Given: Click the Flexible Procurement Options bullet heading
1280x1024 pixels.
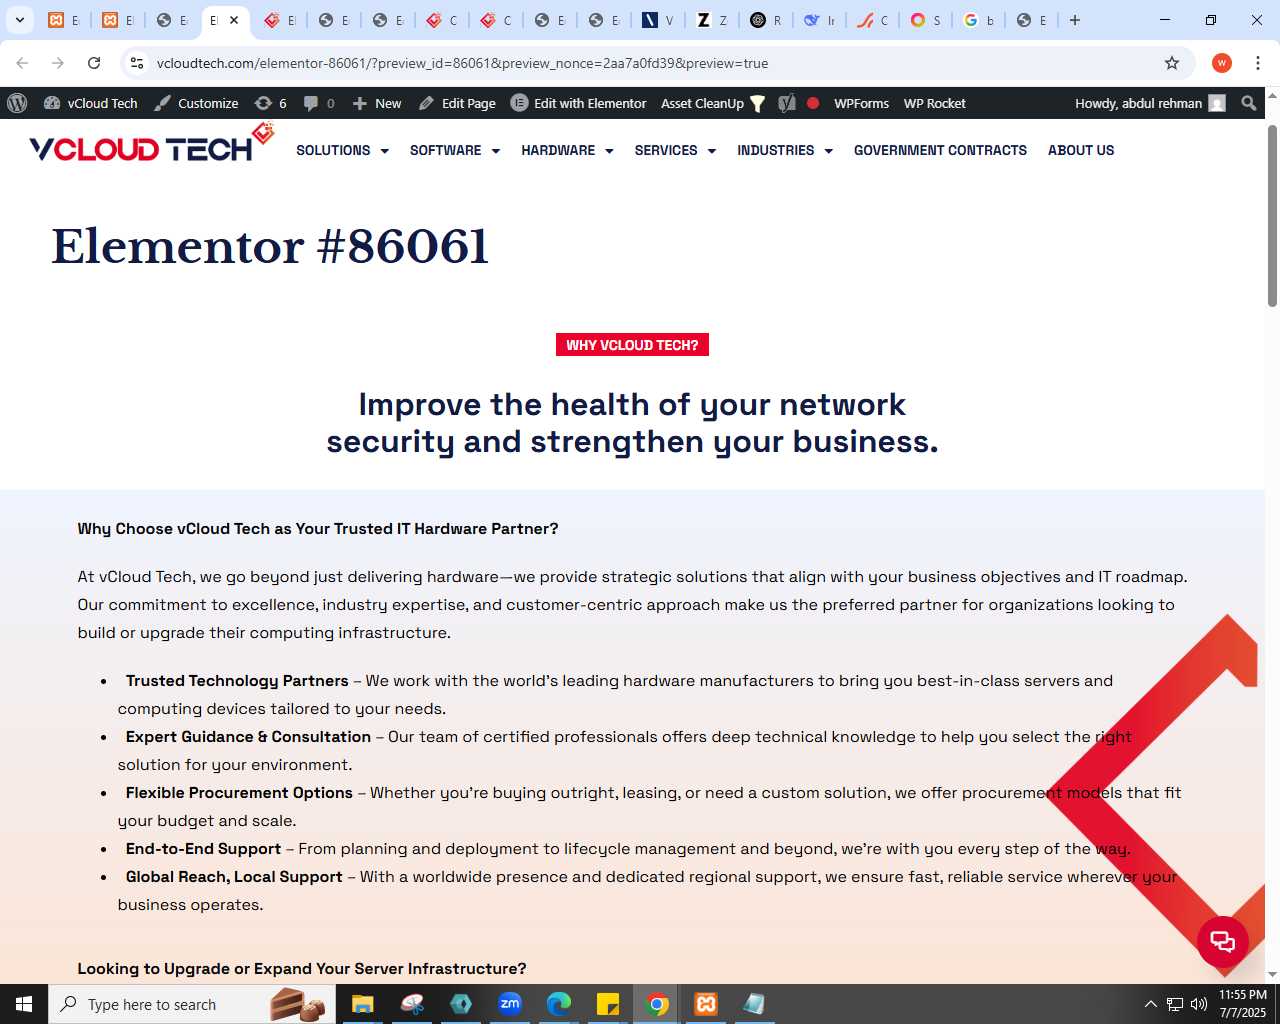Looking at the screenshot, I should (239, 793).
